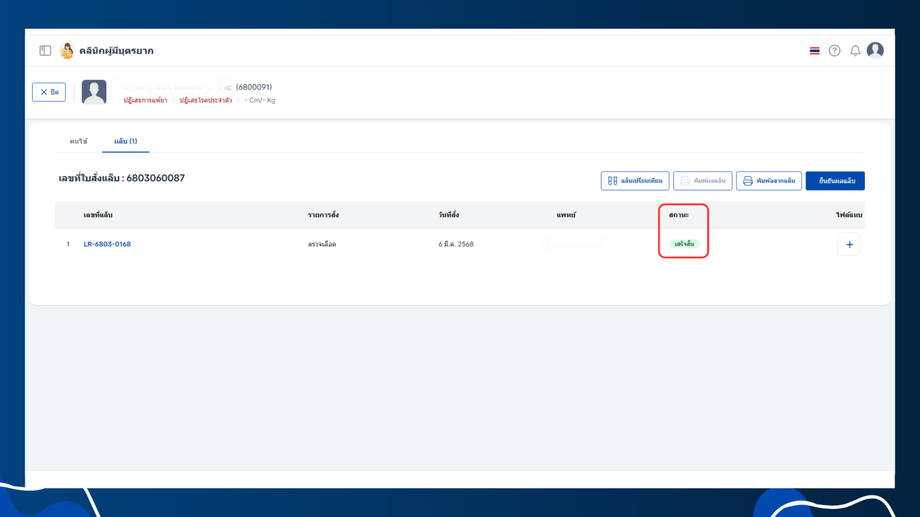Viewport: 920px width, 517px height.
Task: Click ปฏิเสธการแพ้ยา red text
Action: click(x=145, y=100)
